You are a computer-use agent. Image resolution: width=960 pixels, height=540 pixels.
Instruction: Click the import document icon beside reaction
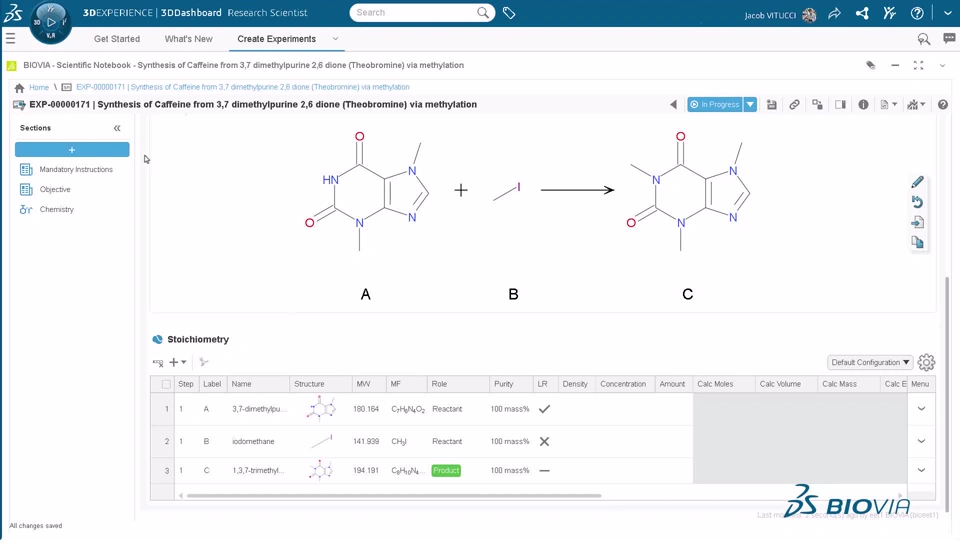coord(917,222)
